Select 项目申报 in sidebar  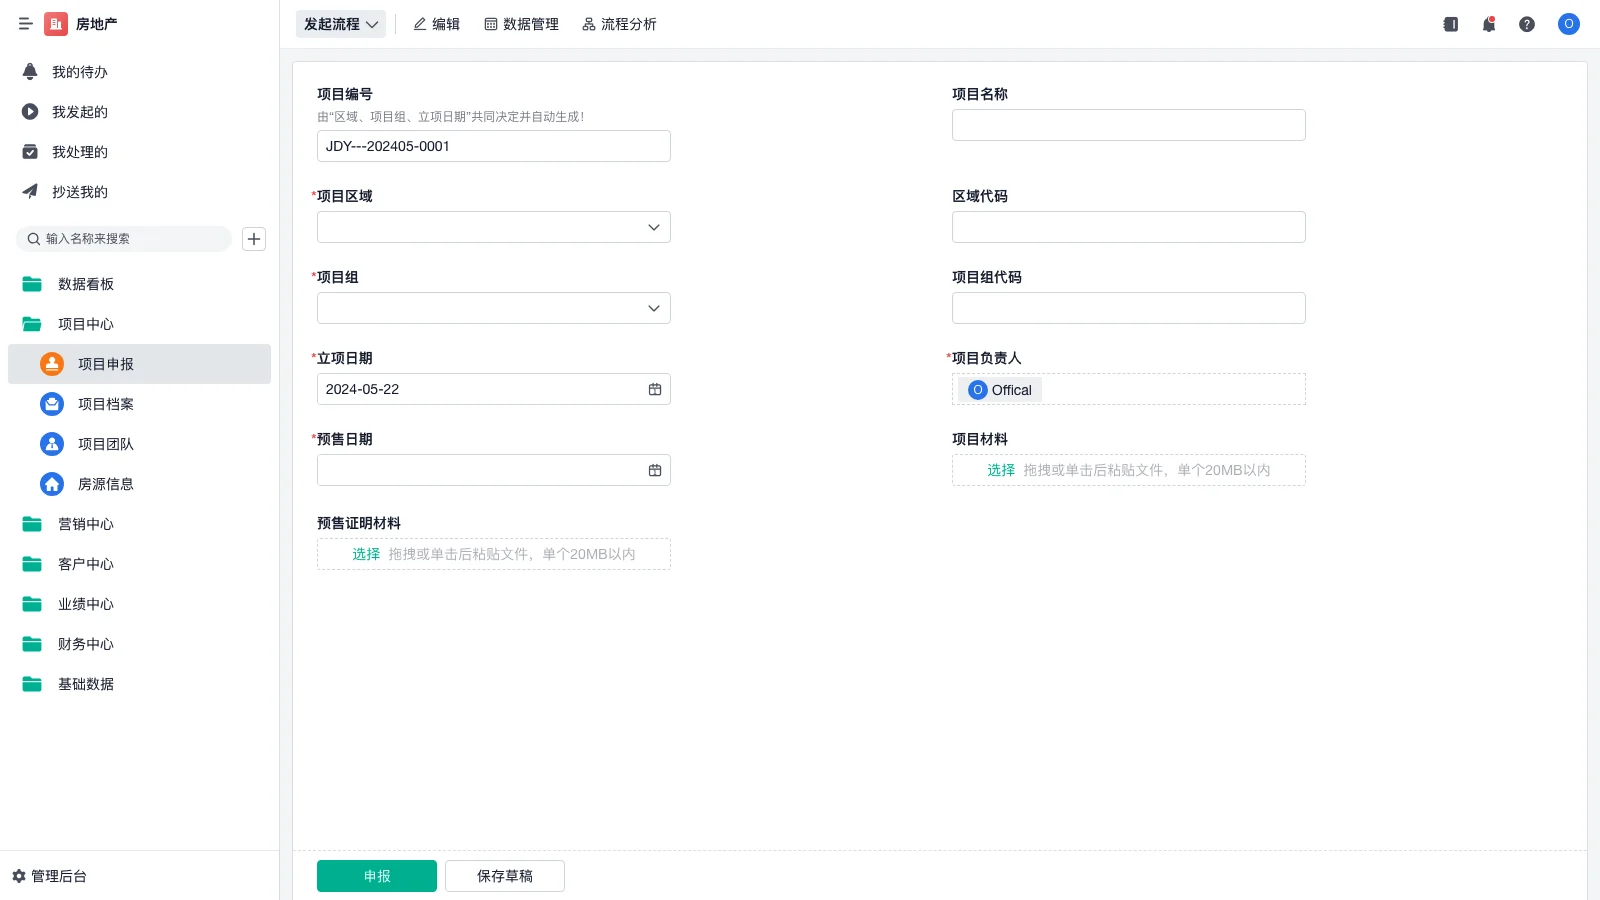click(139, 364)
